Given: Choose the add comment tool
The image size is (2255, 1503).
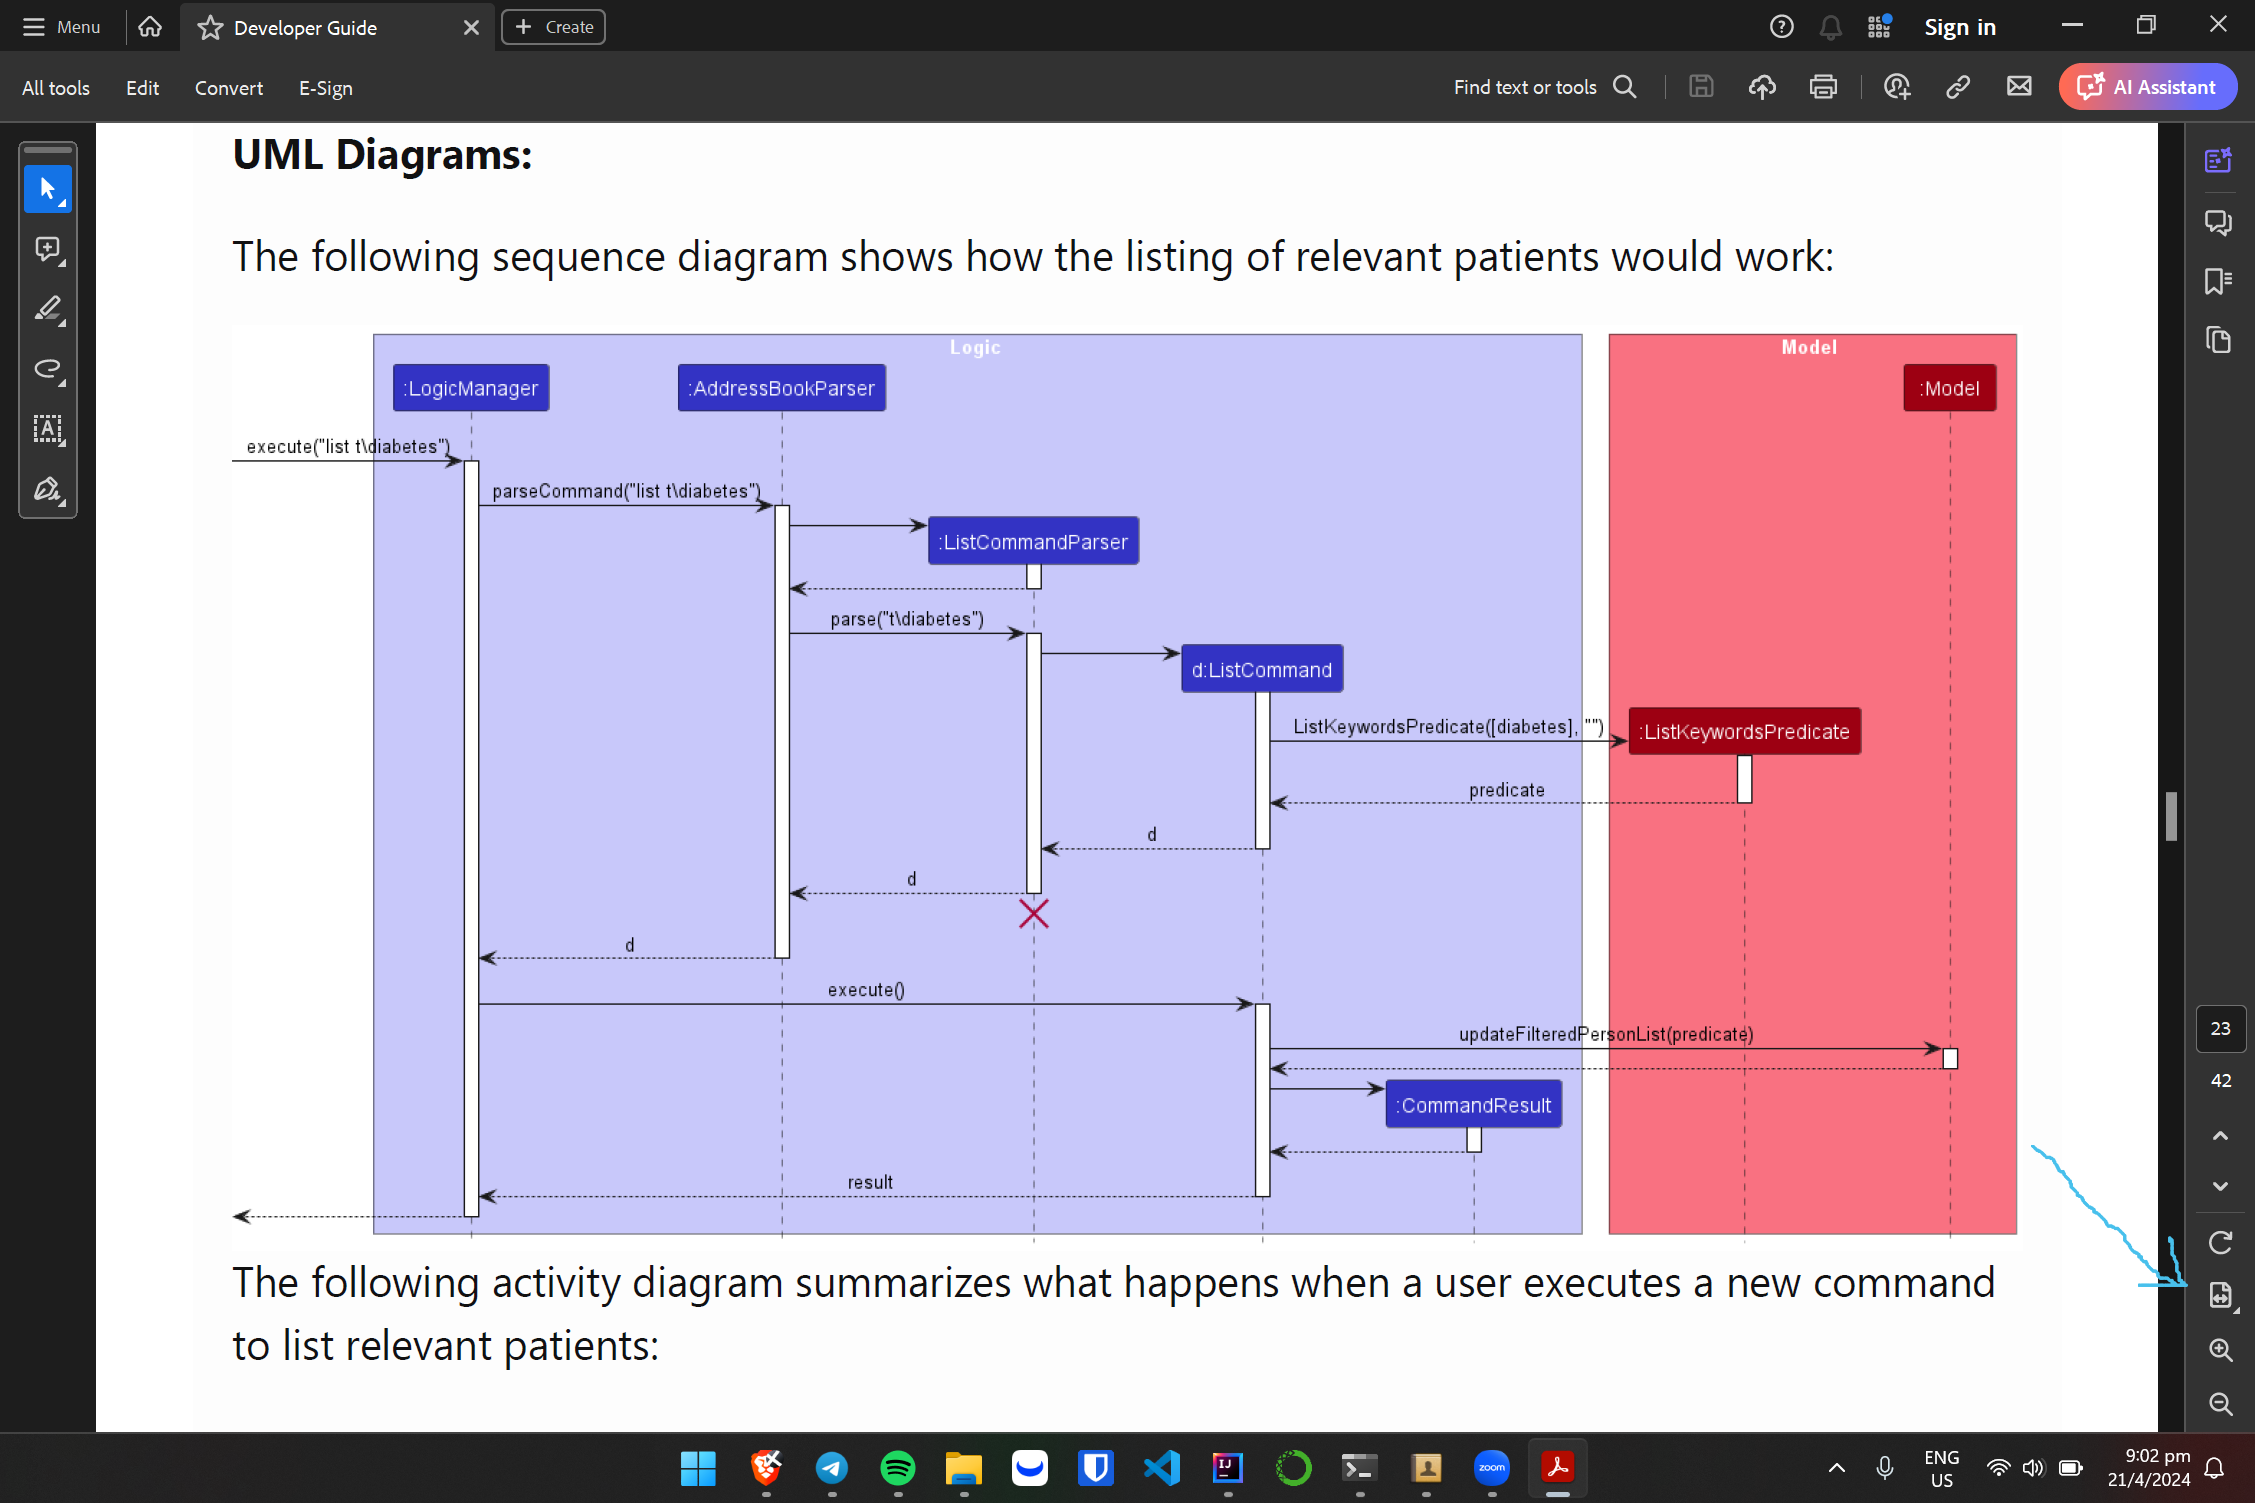Looking at the screenshot, I should click(47, 249).
